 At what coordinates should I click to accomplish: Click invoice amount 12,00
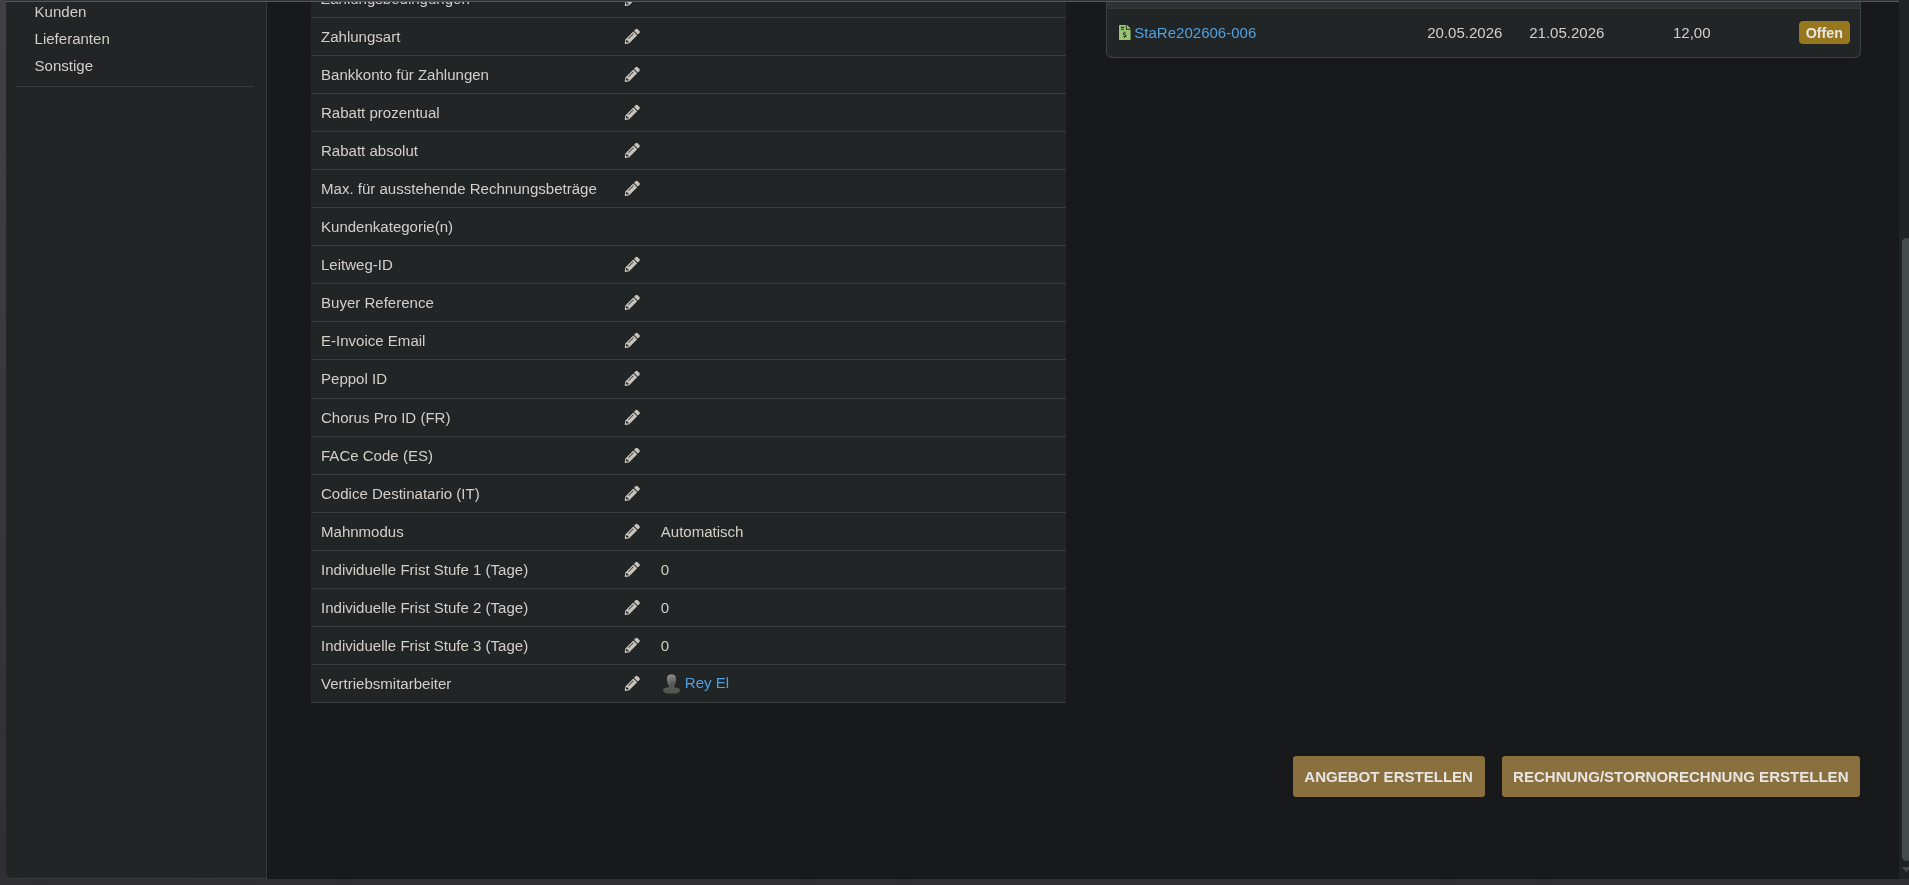coord(1691,33)
